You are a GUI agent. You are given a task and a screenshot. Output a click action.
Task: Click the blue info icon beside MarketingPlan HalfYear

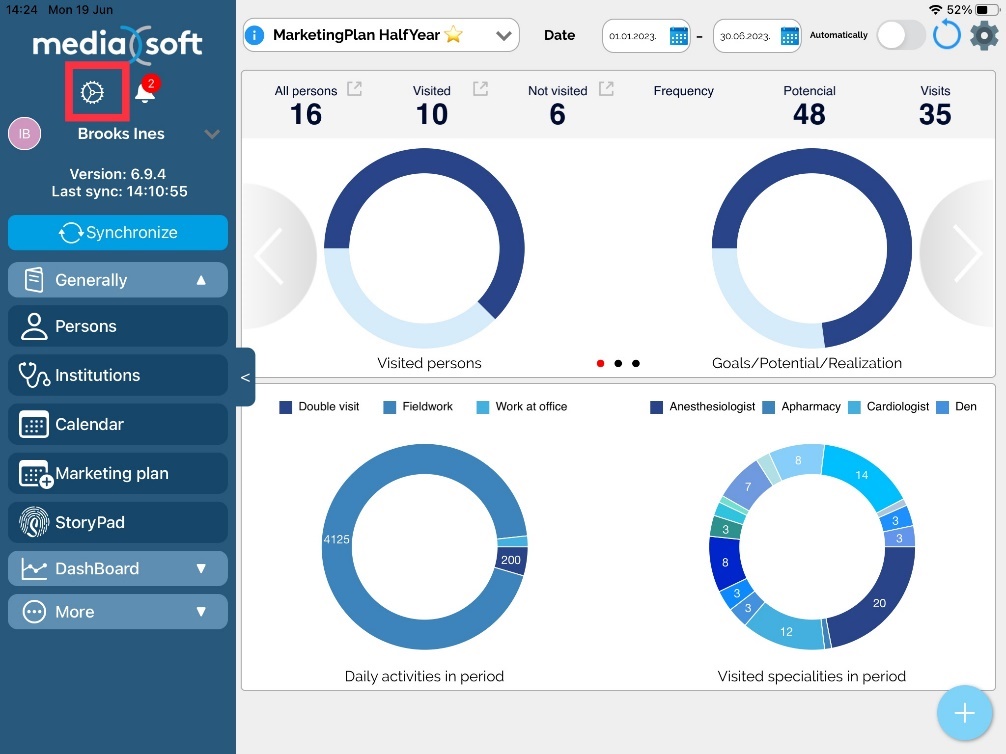pyautogui.click(x=255, y=35)
